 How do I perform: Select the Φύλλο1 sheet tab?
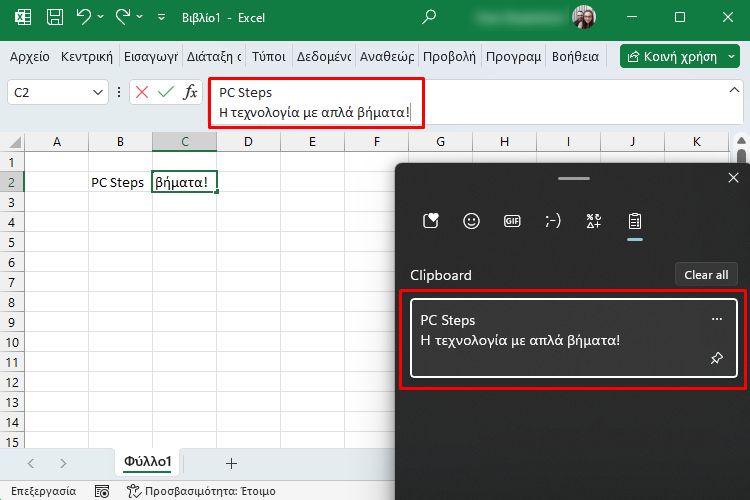(147, 462)
